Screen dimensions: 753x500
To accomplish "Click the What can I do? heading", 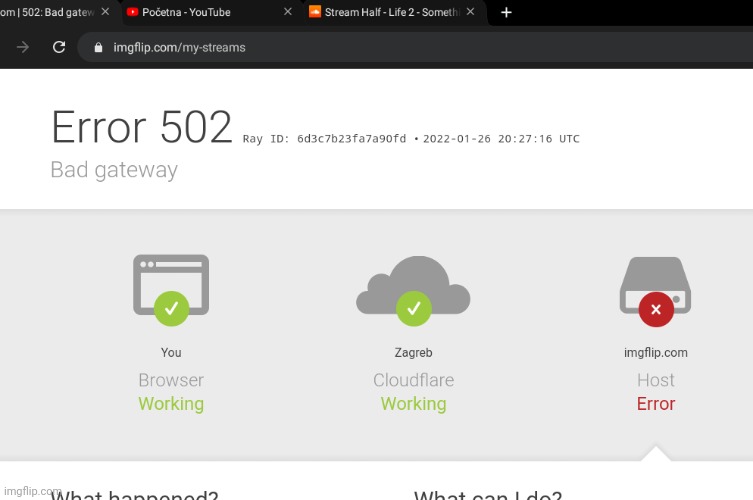I will point(488,495).
